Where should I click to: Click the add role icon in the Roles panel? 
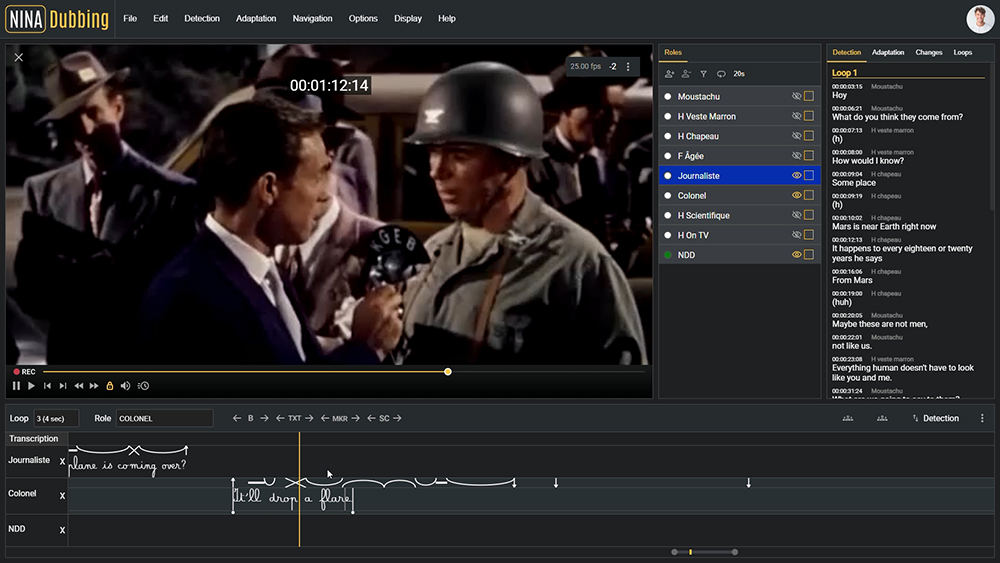point(670,74)
